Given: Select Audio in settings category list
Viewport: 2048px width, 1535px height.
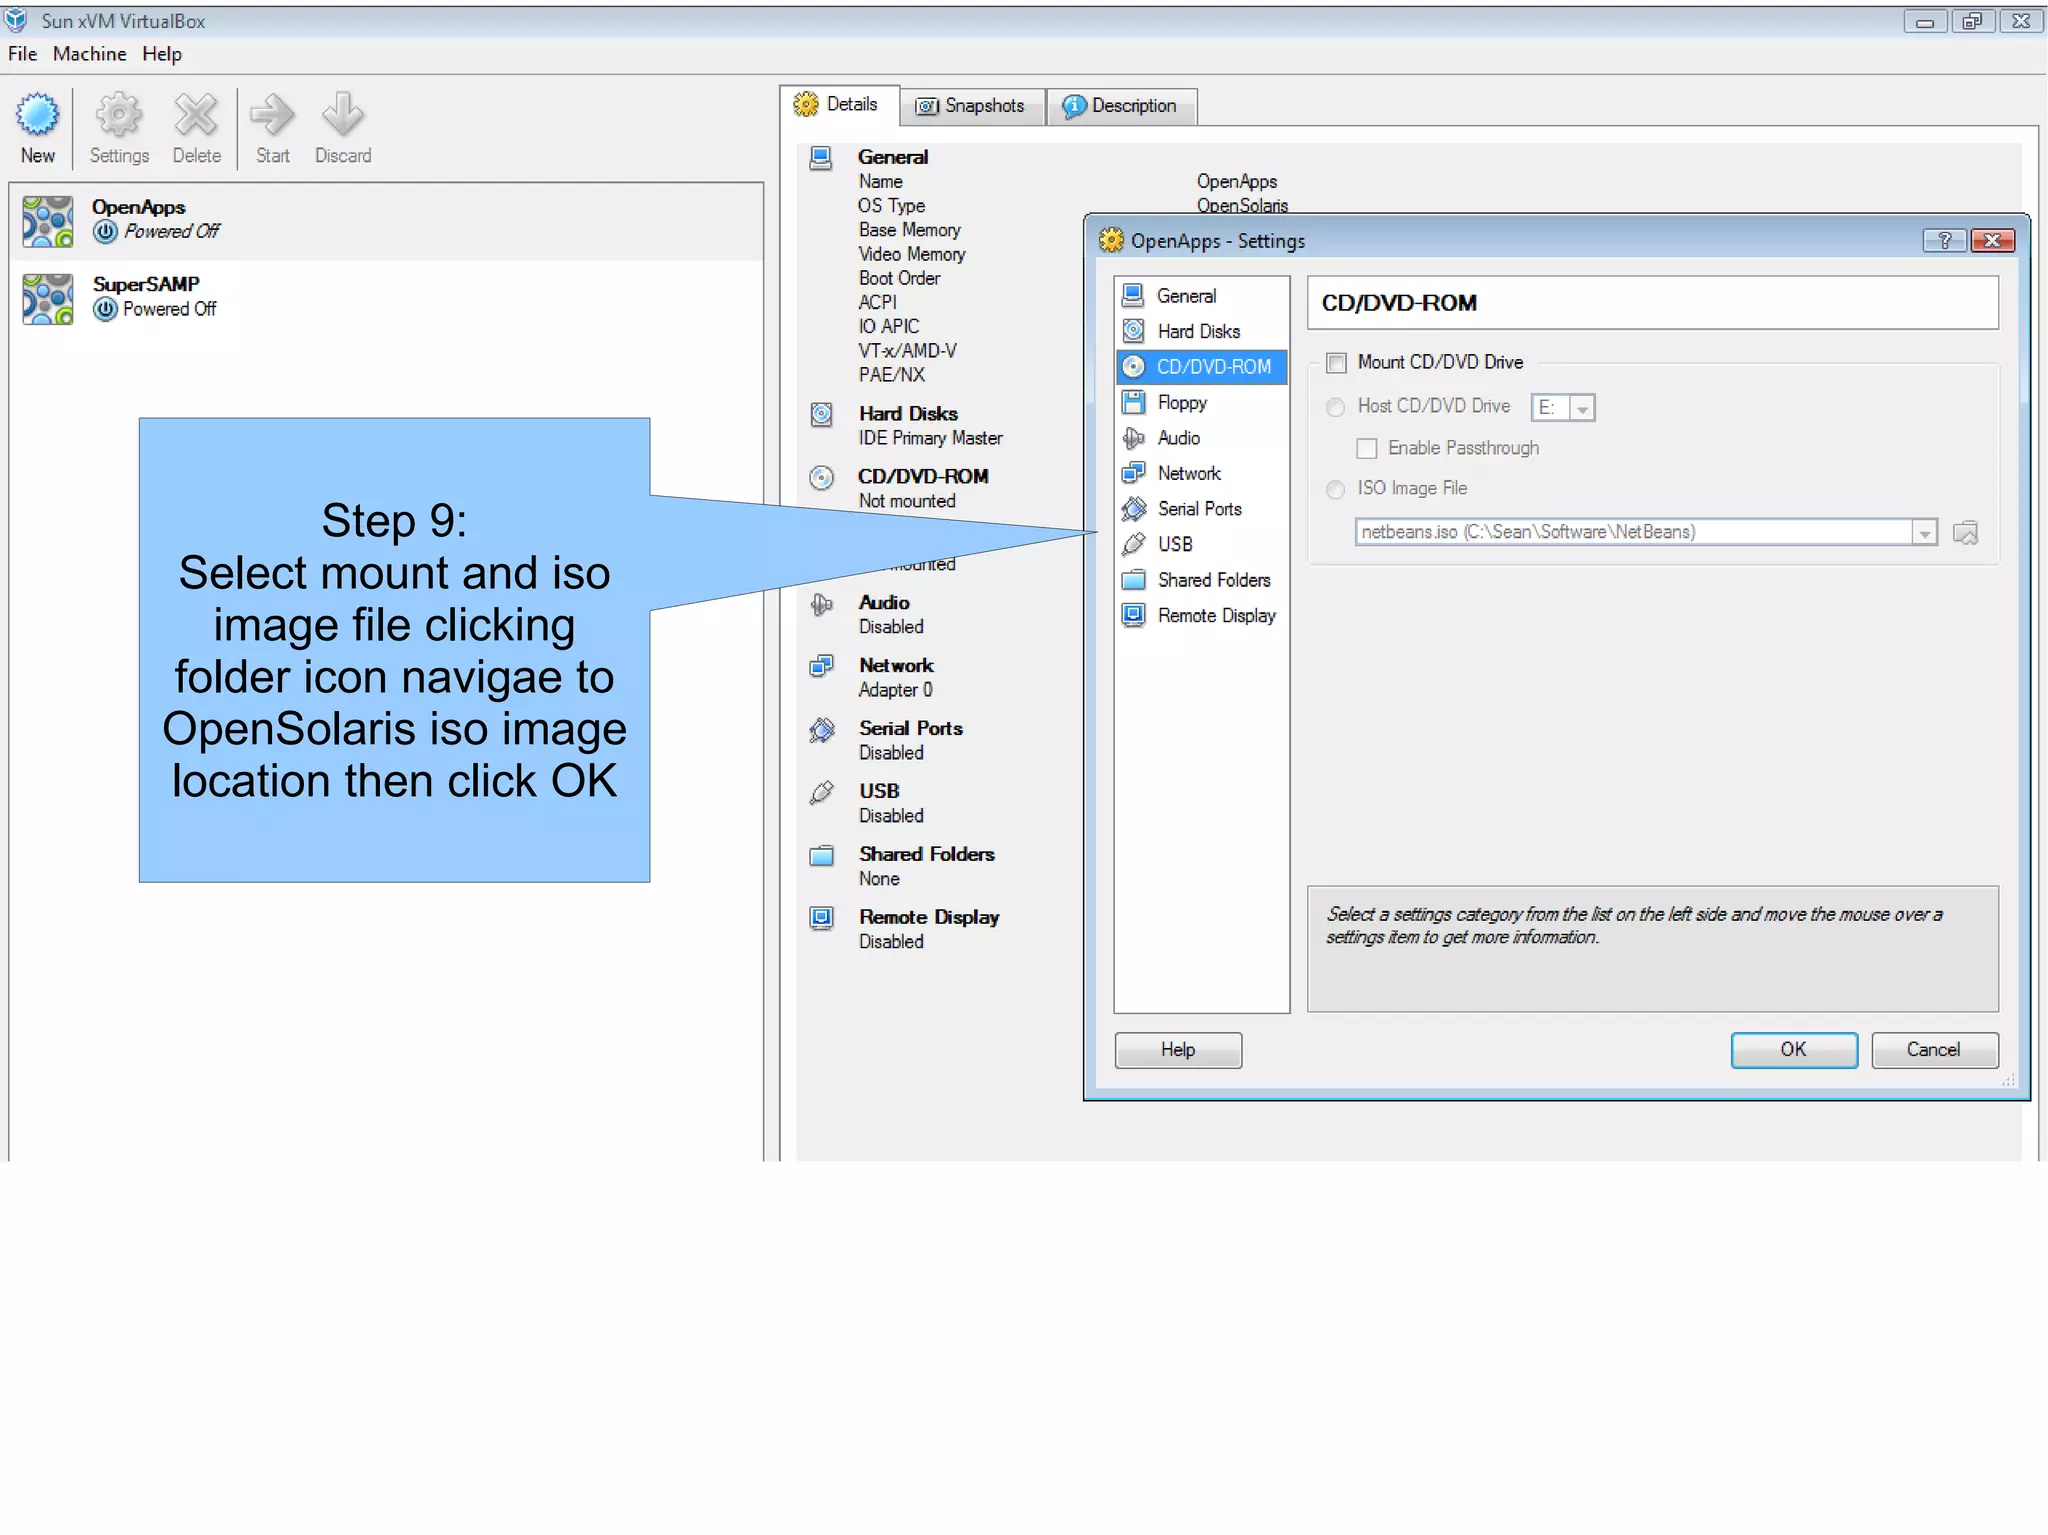Looking at the screenshot, I should pos(1200,438).
